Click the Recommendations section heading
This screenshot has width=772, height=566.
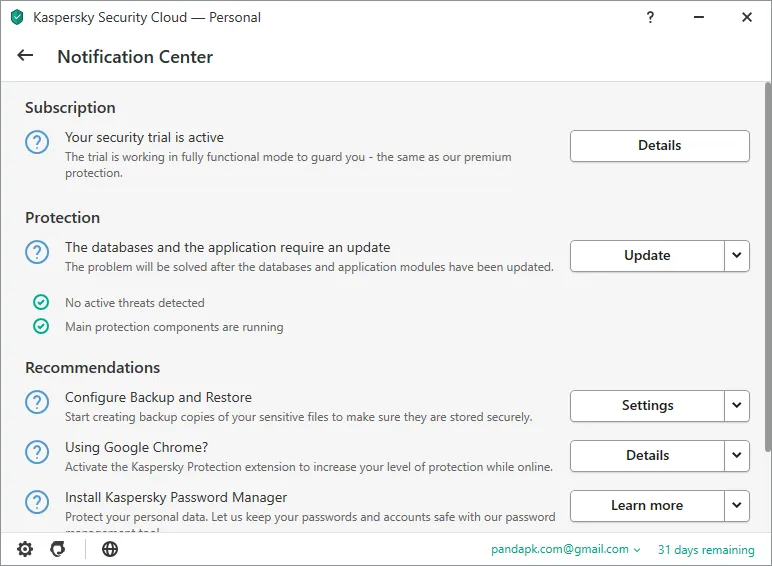[93, 368]
